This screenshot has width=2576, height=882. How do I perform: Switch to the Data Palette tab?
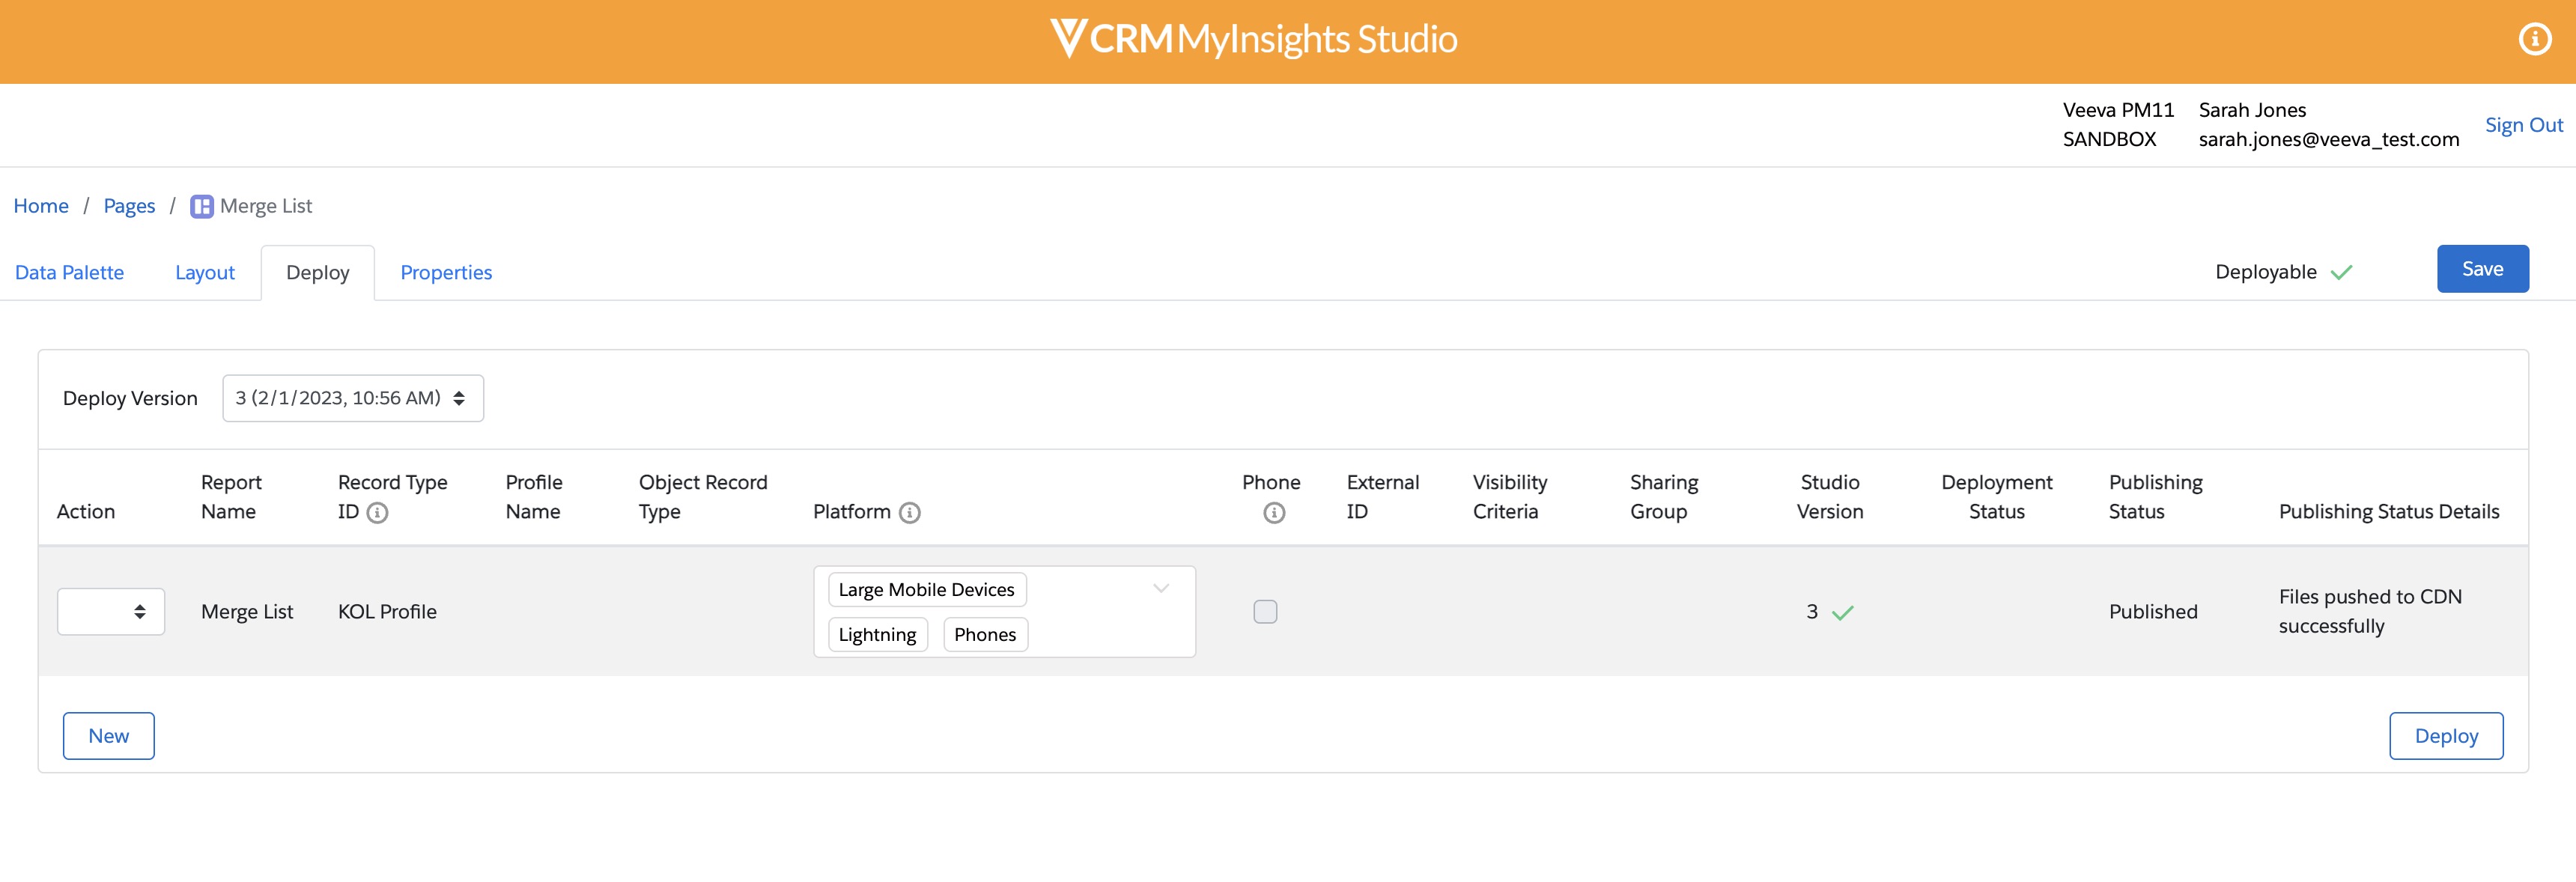coord(69,273)
